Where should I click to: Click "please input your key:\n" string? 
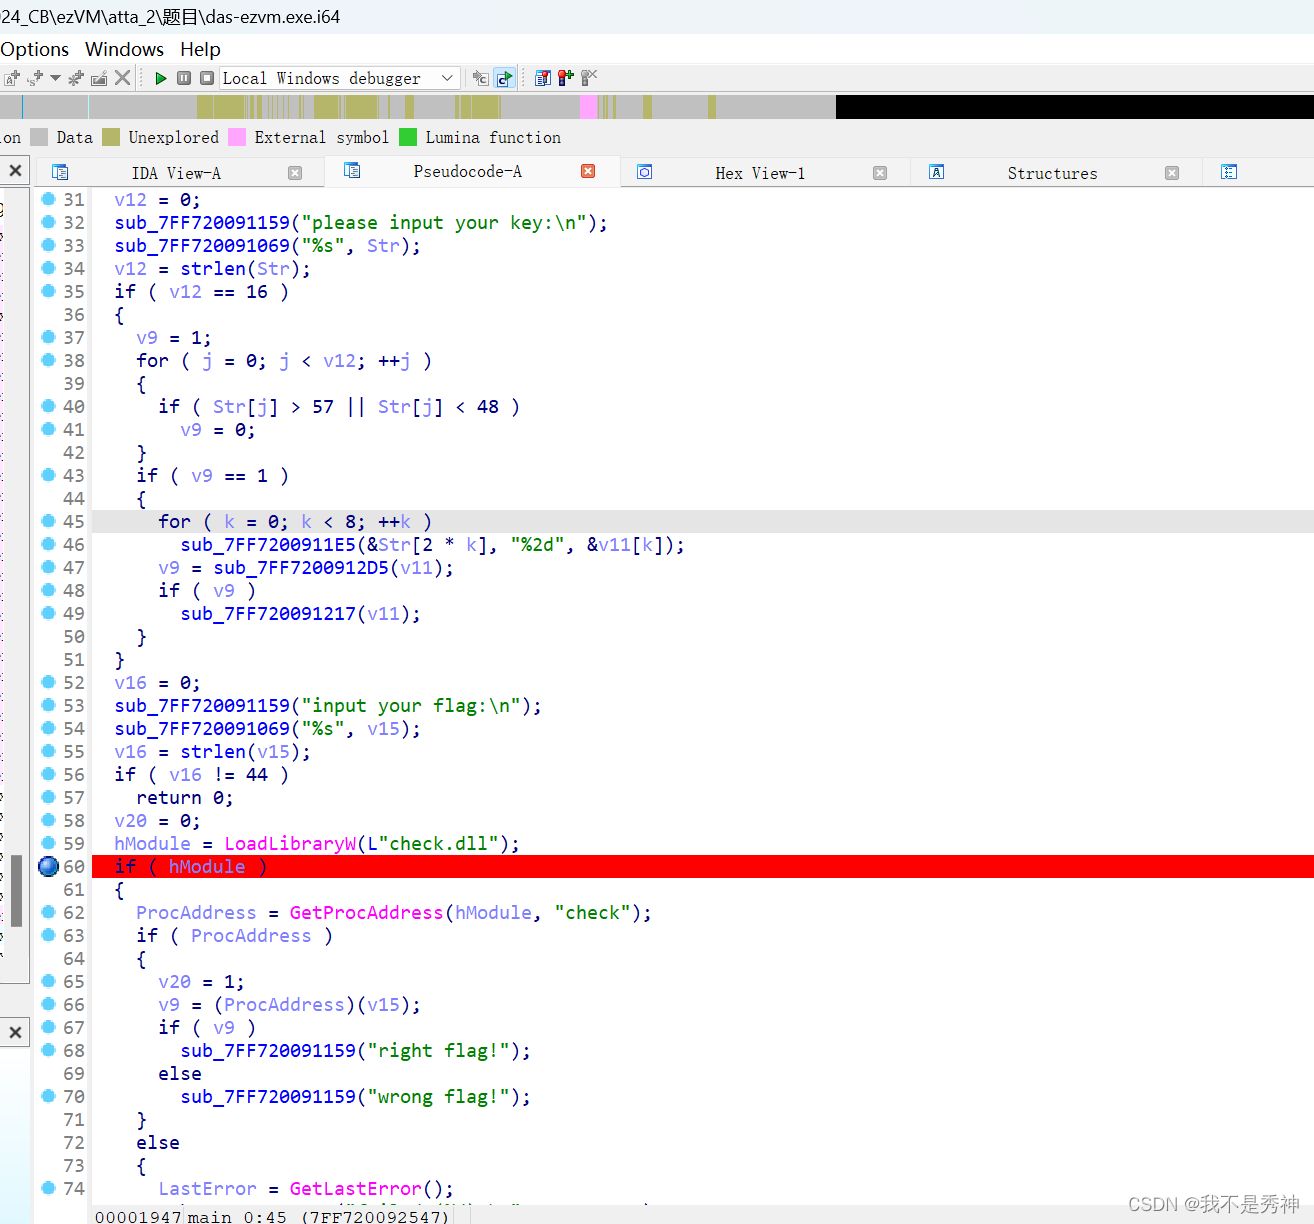[x=444, y=223]
